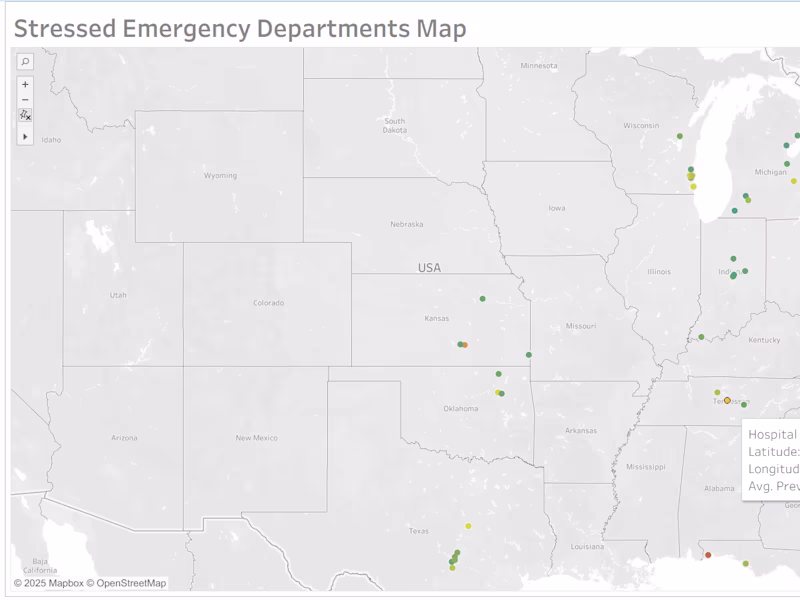Select the red hospital mark near Alabama coast

708,555
